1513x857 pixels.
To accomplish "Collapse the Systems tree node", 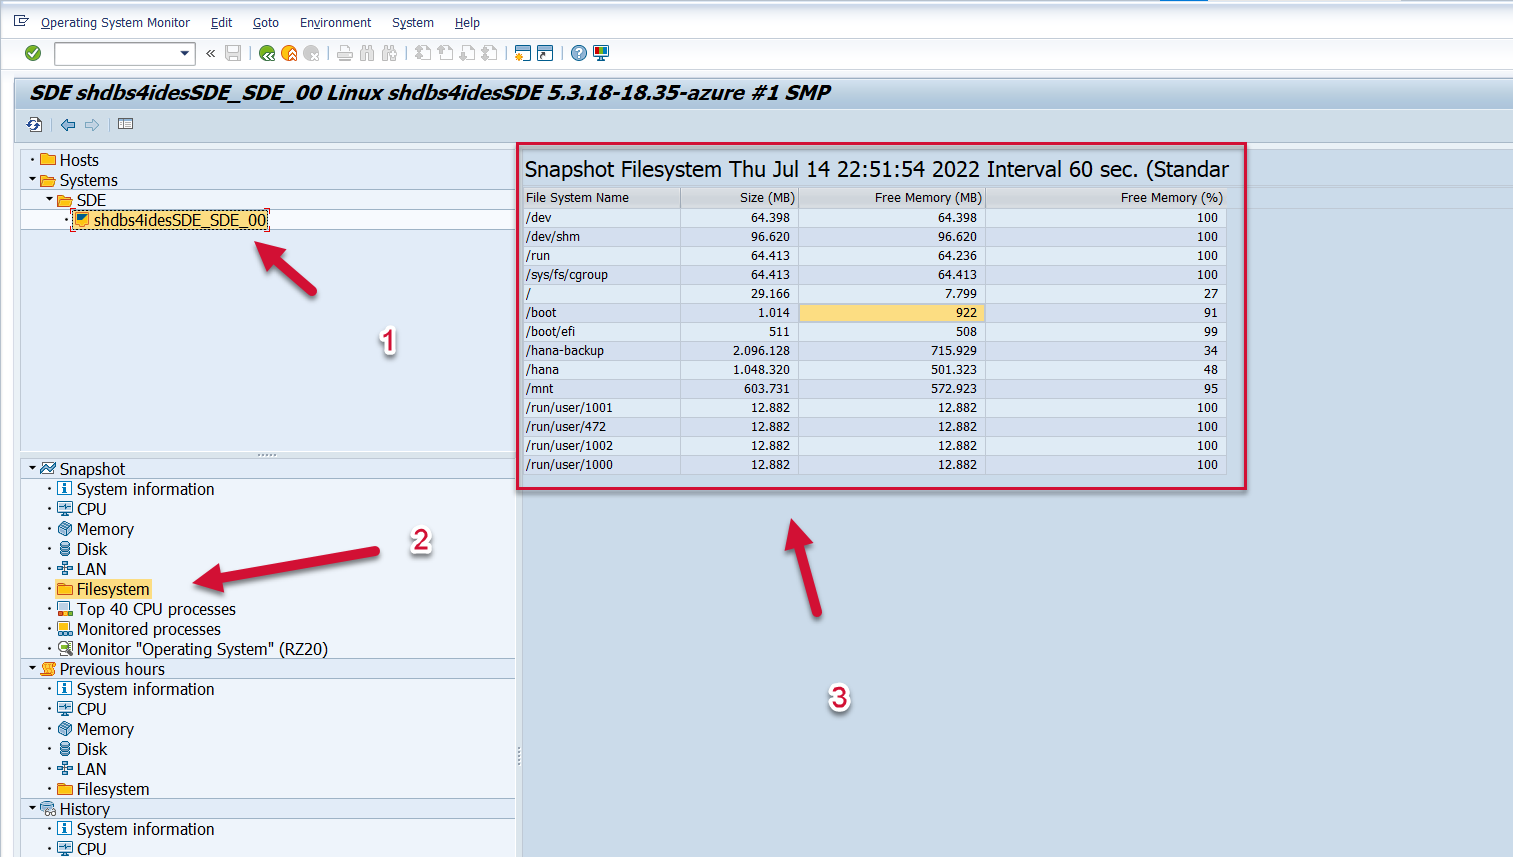I will click(33, 180).
